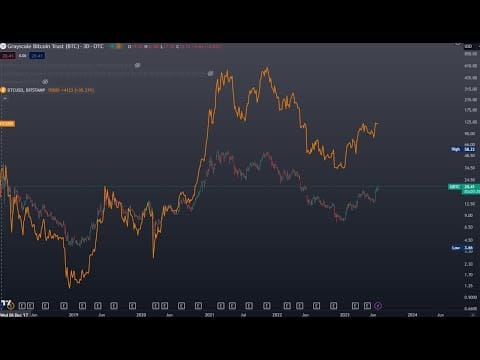This screenshot has height=360, width=480.
Task: Open chart settings gear at axis corner
Action: point(472,315)
